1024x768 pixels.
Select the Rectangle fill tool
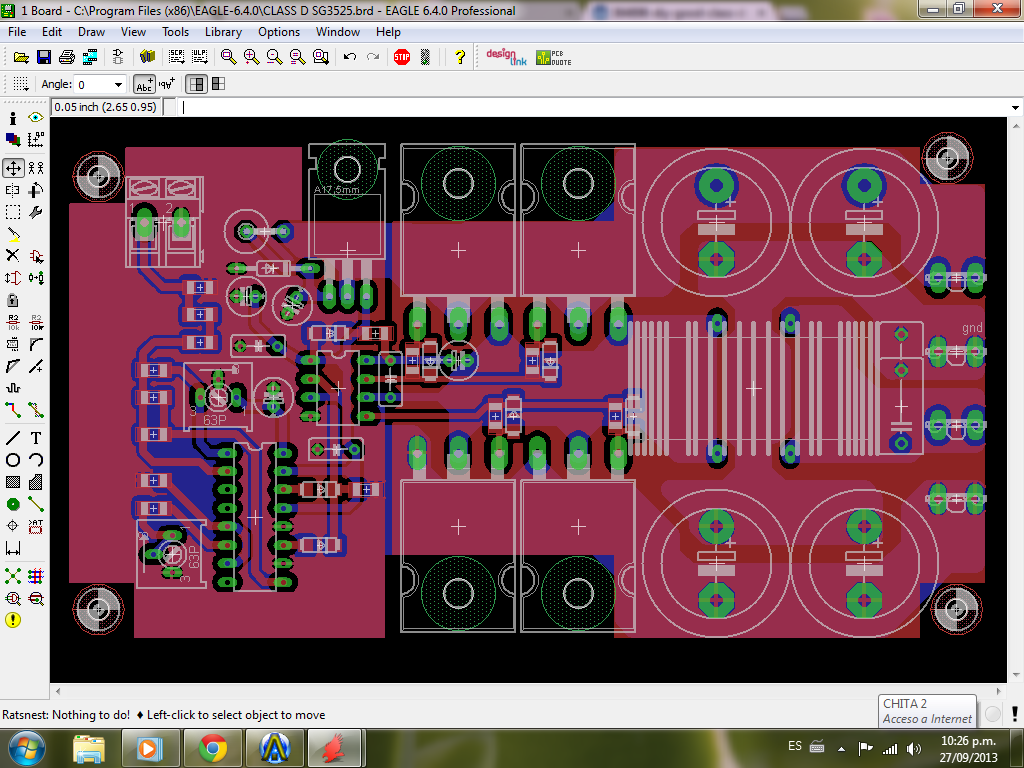coord(13,482)
